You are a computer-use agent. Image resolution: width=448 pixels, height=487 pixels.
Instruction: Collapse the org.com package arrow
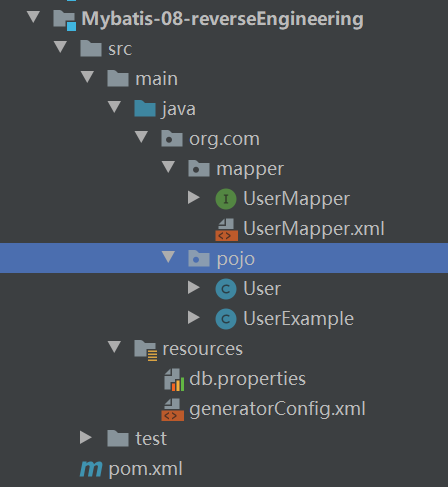click(x=141, y=137)
